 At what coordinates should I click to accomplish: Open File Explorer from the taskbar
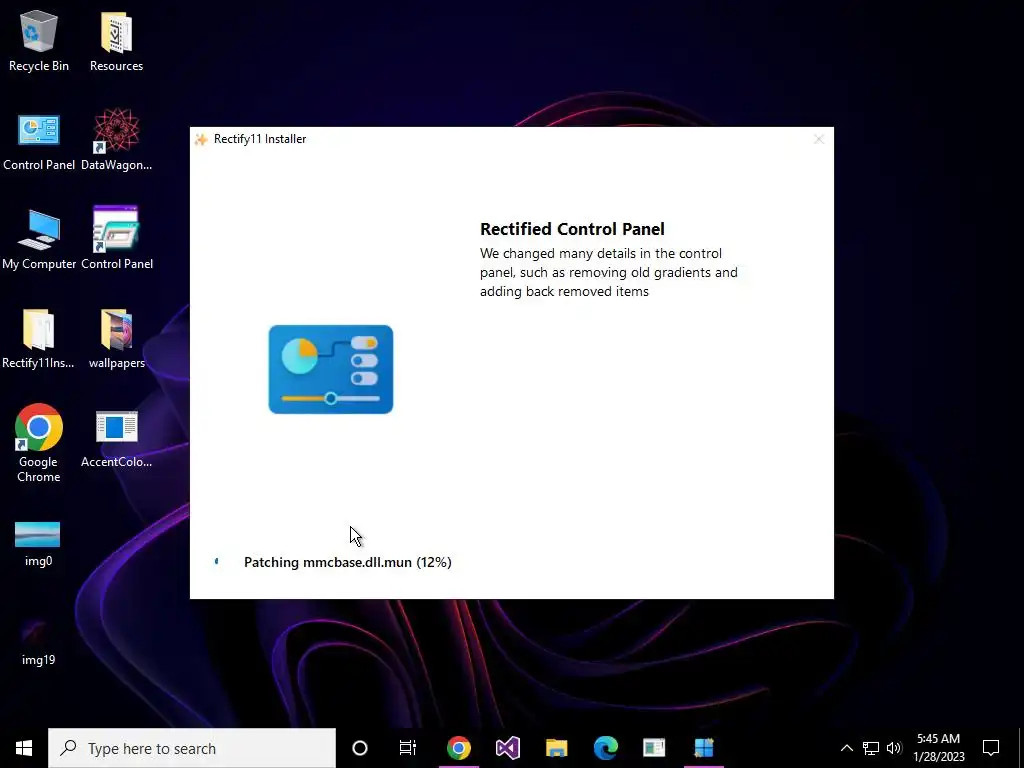[x=556, y=748]
